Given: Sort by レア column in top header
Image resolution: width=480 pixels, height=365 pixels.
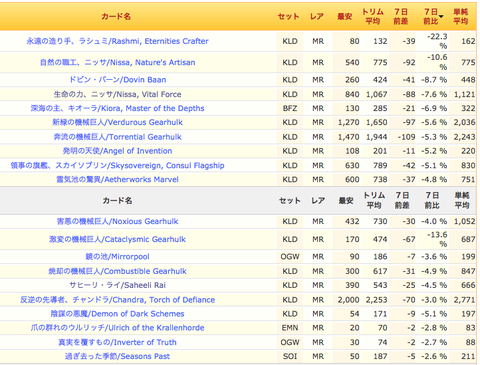Looking at the screenshot, I should (317, 16).
